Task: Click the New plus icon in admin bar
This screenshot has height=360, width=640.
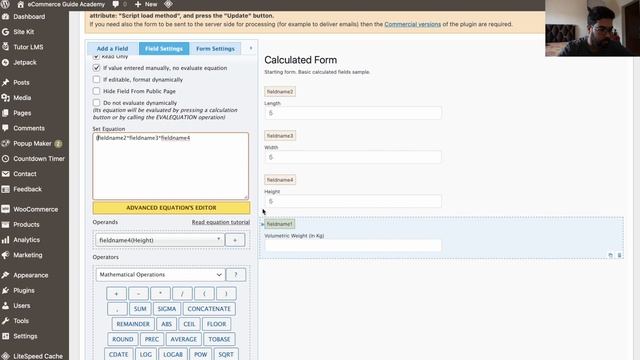Action: 138,4
